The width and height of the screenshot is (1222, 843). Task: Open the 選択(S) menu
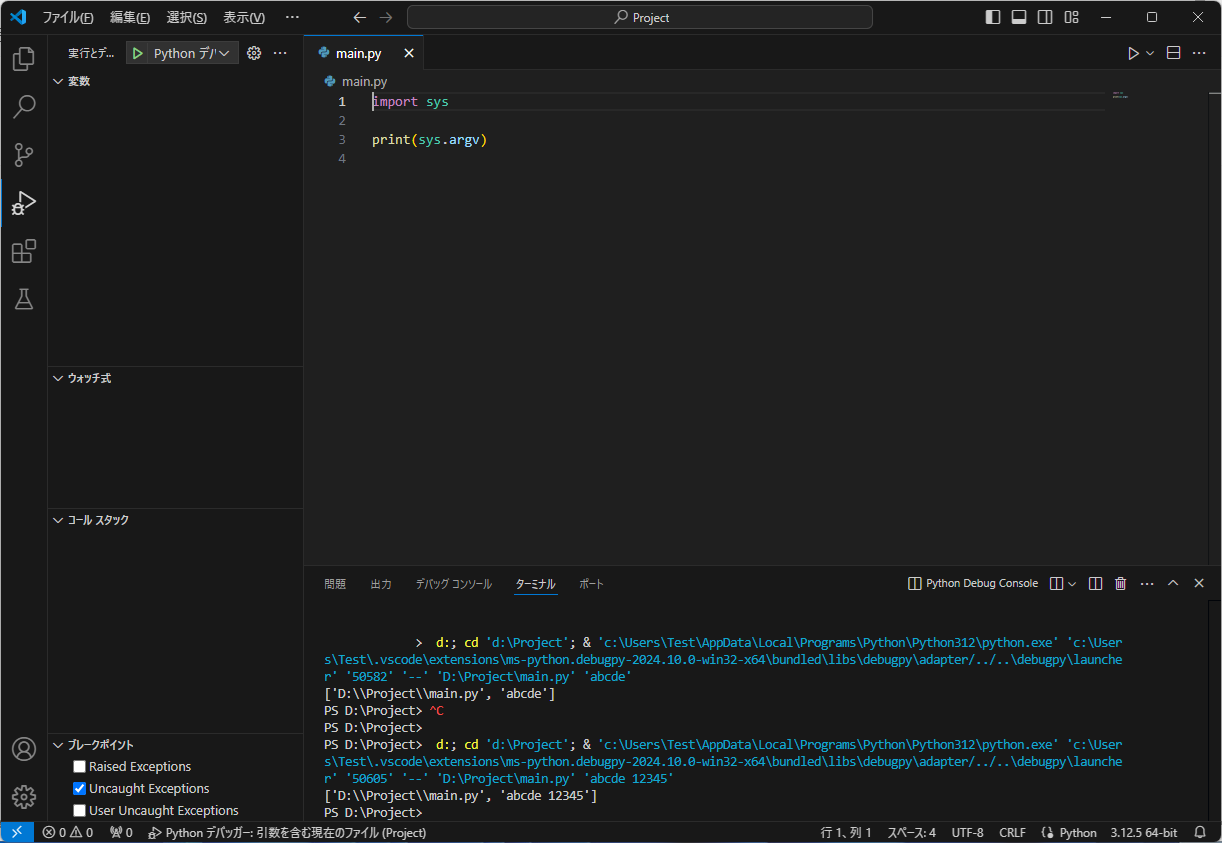(187, 17)
